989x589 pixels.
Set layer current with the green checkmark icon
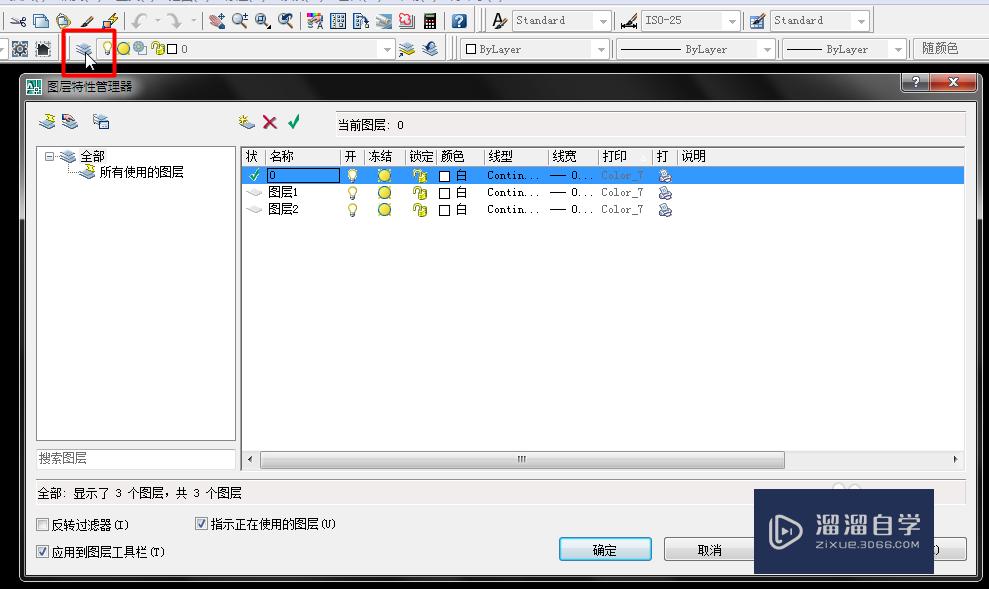tap(294, 122)
